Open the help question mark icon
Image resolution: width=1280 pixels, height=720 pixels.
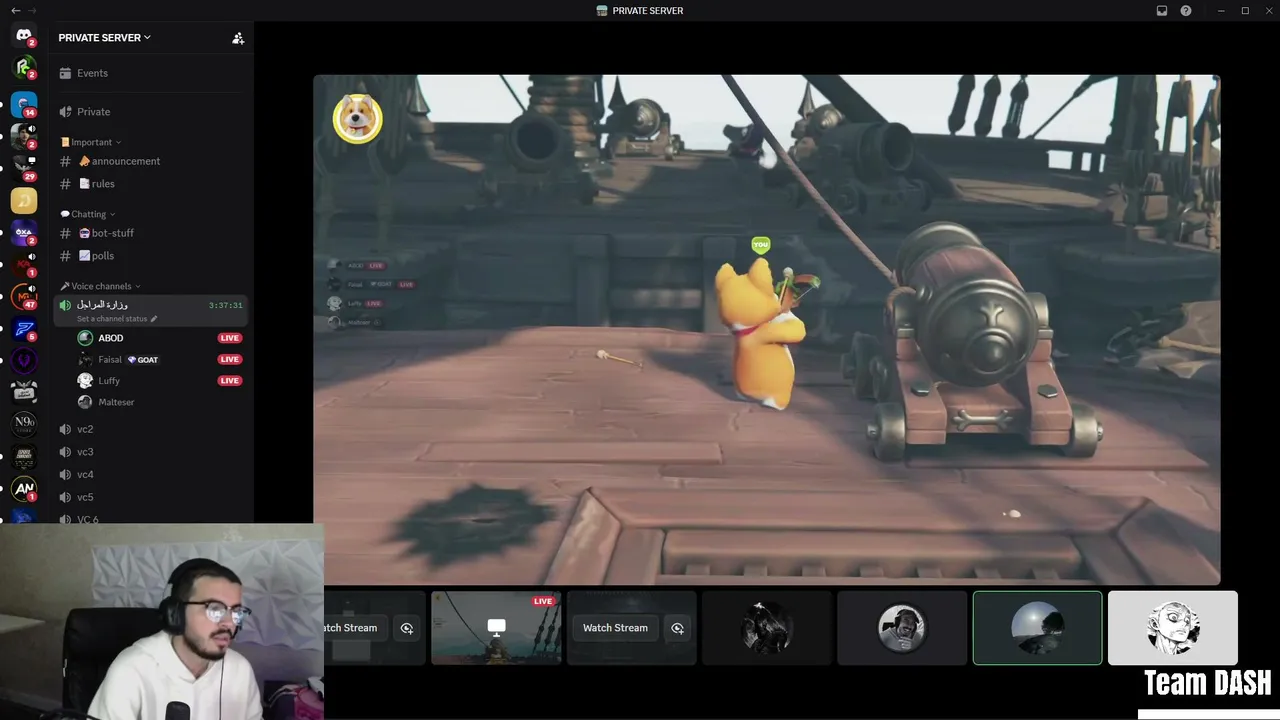tap(1186, 11)
